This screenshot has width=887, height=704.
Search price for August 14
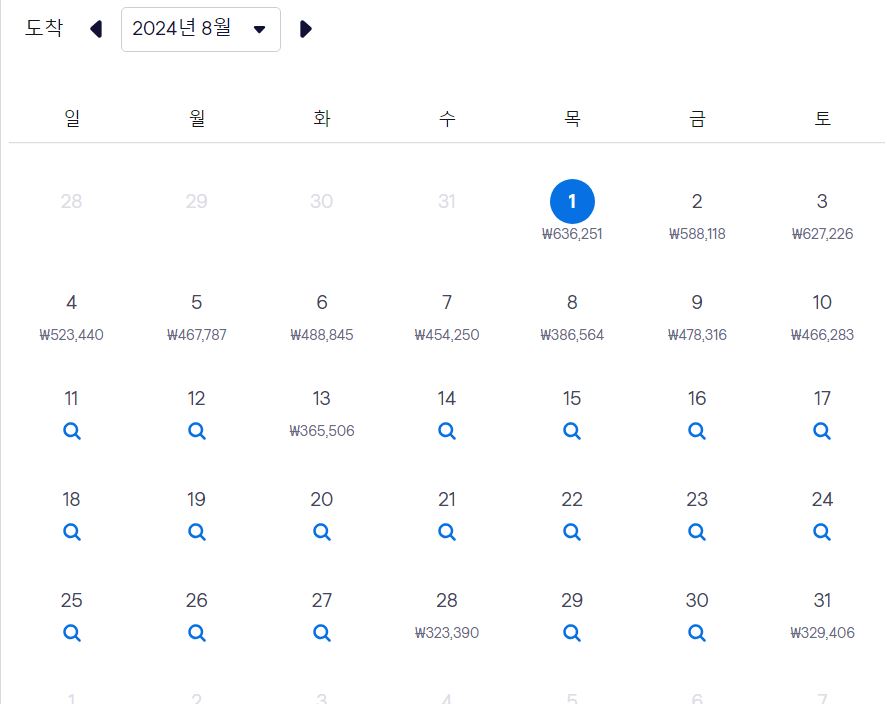point(447,431)
